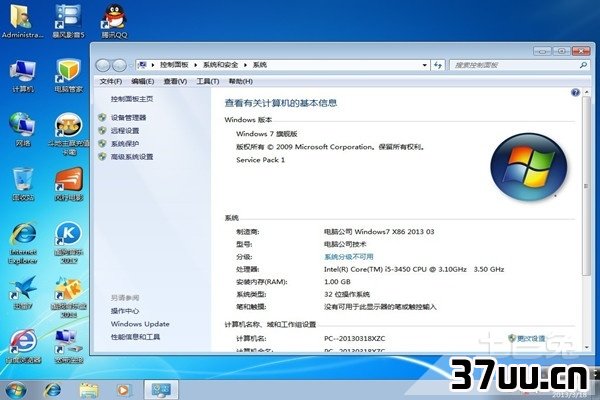Focus the 搜索控制面板 search field
The height and width of the screenshot is (400, 600).
coord(515,65)
